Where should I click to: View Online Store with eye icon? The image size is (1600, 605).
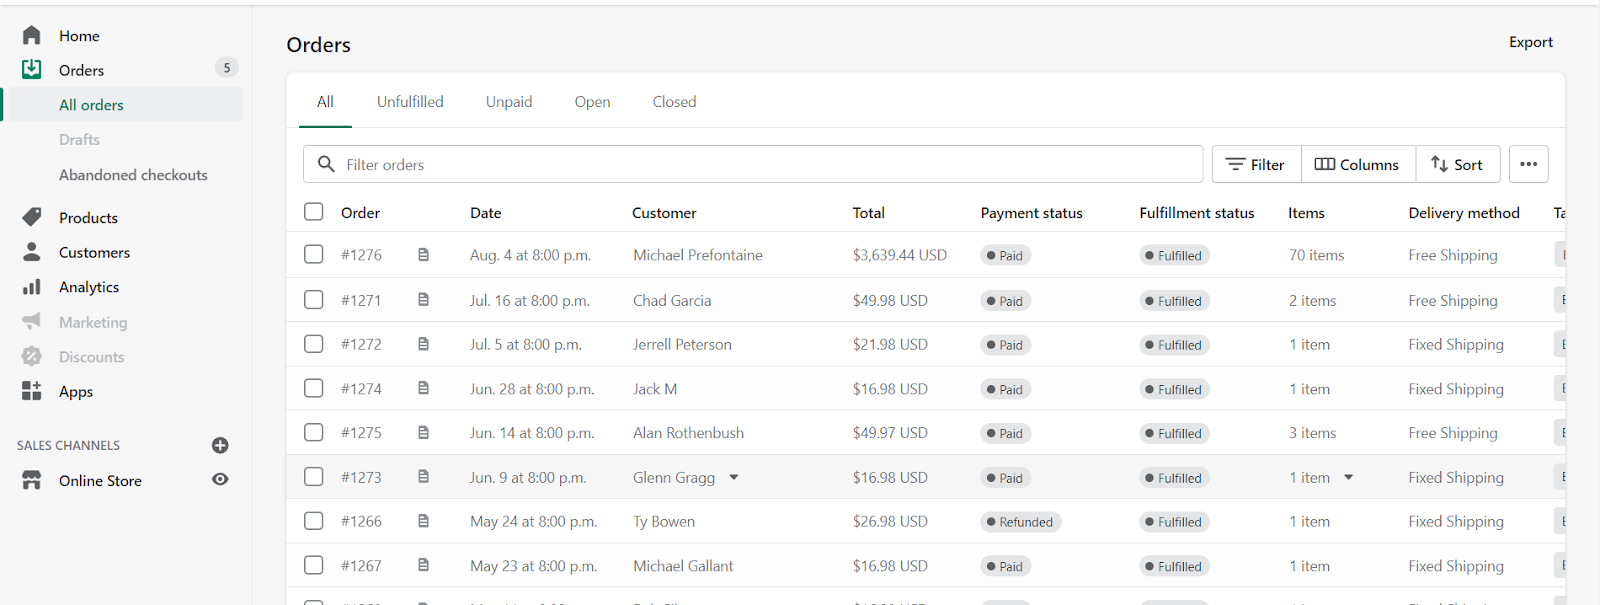coord(220,480)
